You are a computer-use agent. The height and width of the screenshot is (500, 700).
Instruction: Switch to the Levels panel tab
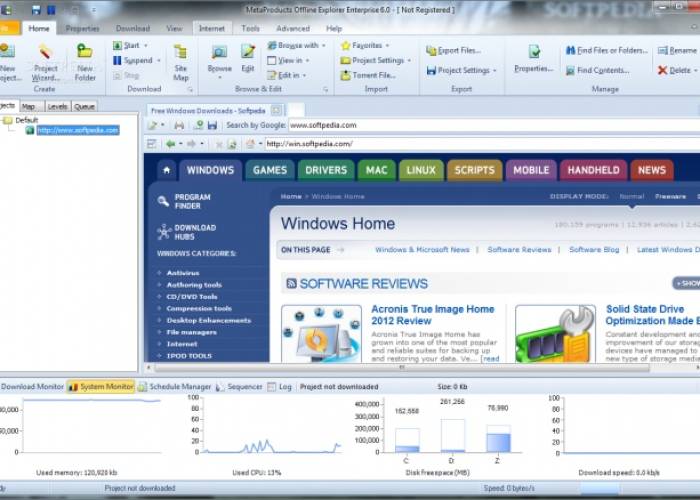click(x=58, y=107)
